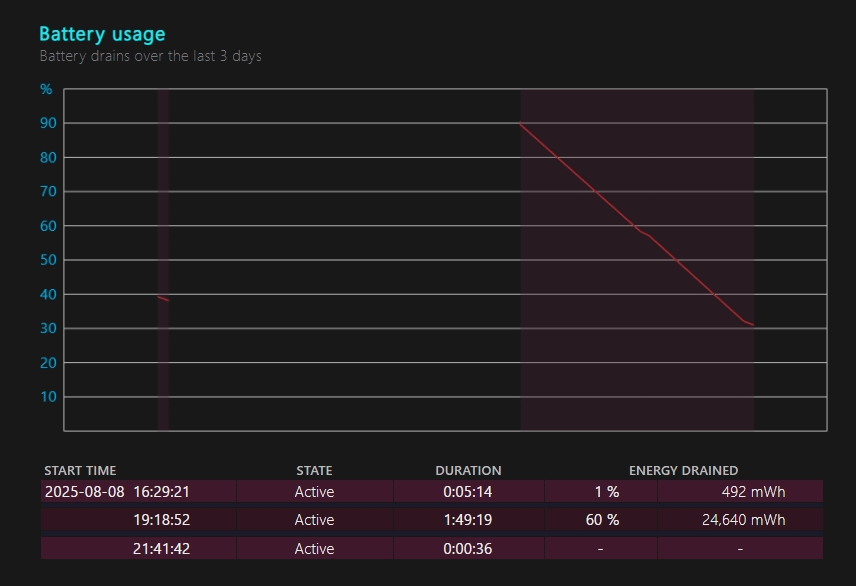The image size is (856, 586).
Task: Select the 2025-08-08 16:29:21 start time cell
Action: tap(117, 492)
